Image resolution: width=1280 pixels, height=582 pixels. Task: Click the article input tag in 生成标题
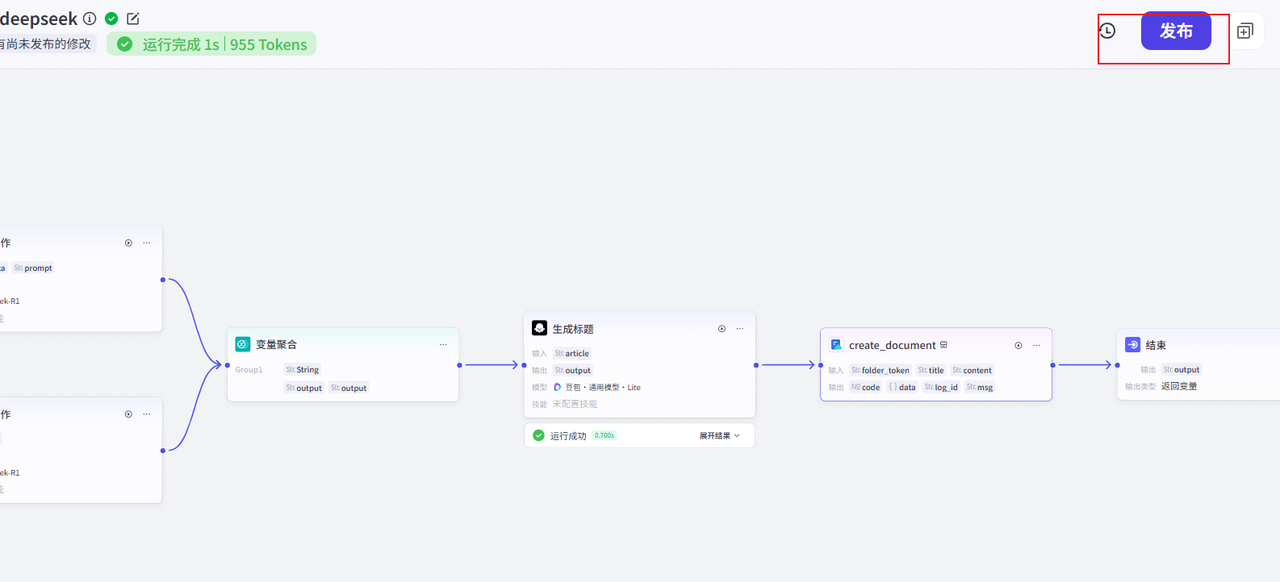tap(572, 353)
